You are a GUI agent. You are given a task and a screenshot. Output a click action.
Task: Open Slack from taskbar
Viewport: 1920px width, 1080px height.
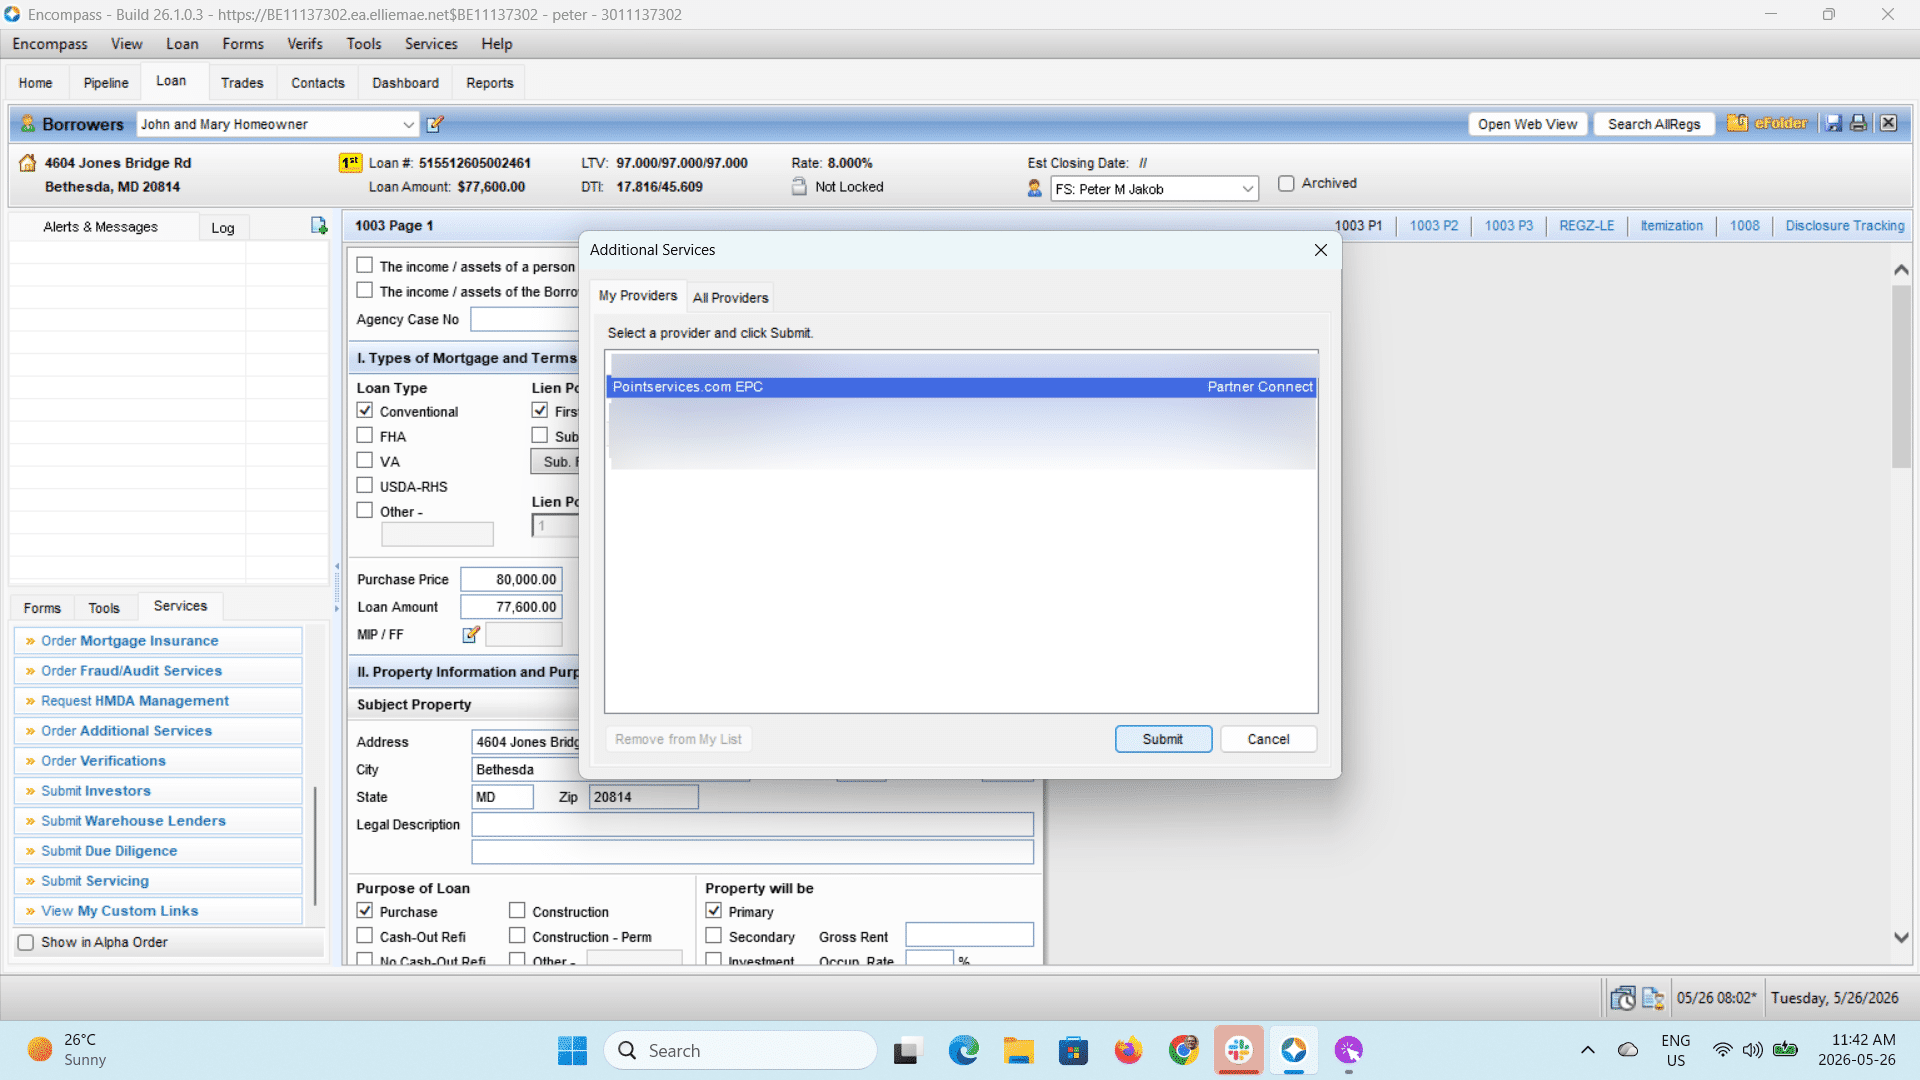(x=1238, y=1051)
